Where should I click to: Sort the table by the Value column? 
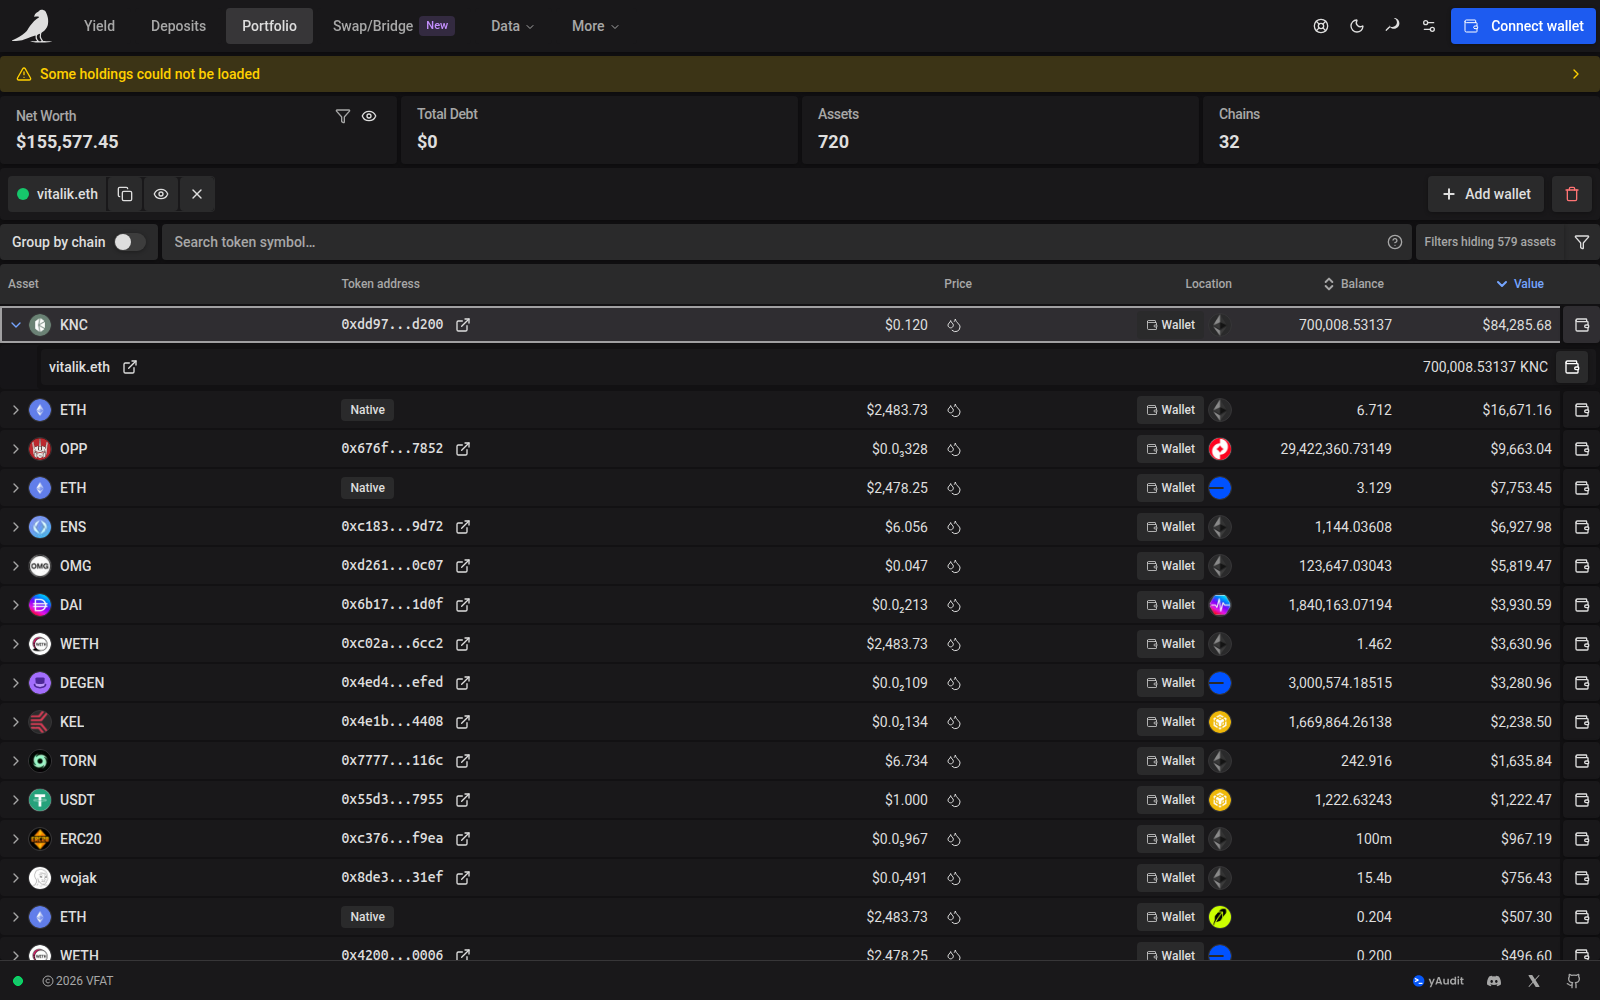pos(1520,284)
